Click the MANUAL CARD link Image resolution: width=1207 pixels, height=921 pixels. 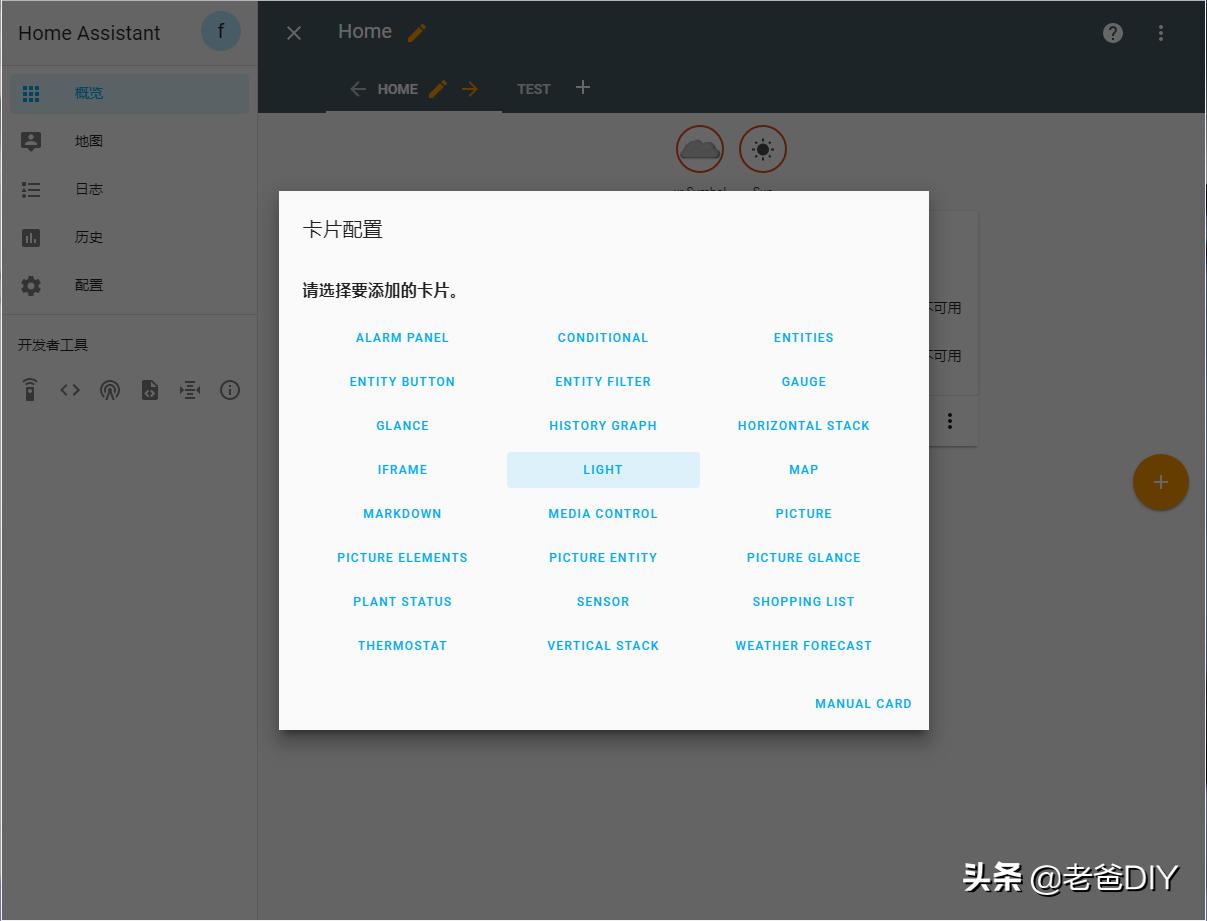coord(862,704)
